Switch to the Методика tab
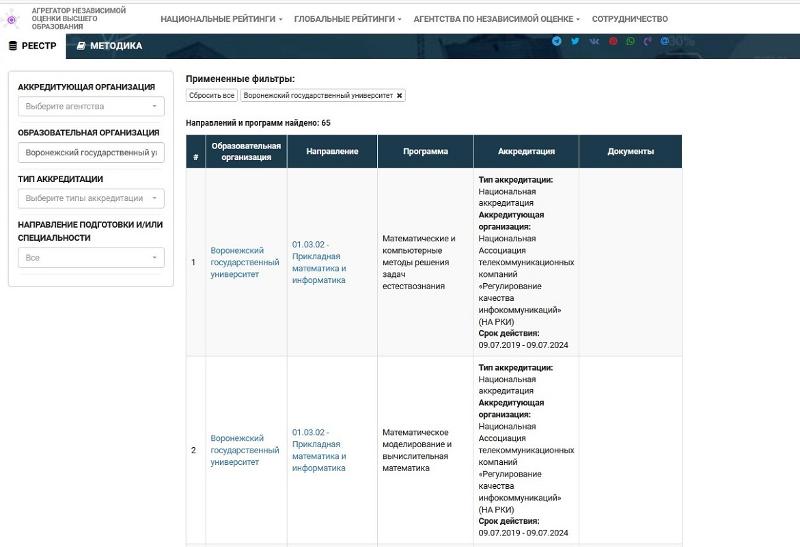 point(110,46)
